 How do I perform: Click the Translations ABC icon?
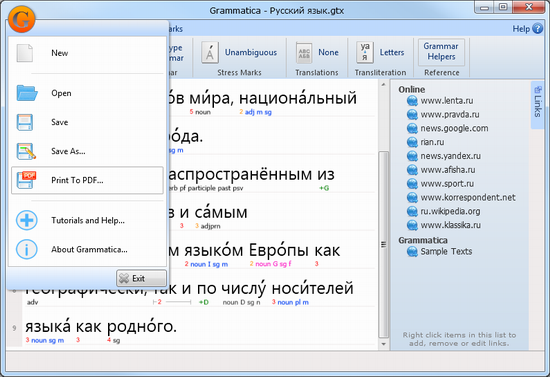pos(304,53)
